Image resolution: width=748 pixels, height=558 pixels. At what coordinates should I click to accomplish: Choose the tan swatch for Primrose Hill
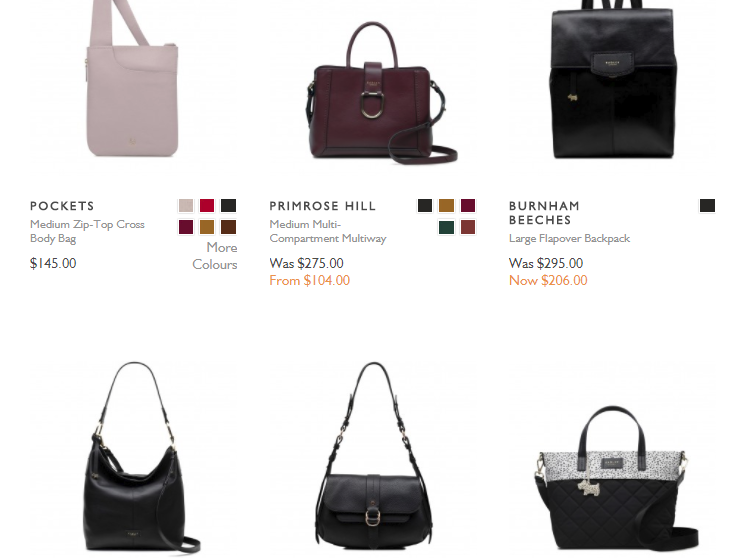pos(447,206)
